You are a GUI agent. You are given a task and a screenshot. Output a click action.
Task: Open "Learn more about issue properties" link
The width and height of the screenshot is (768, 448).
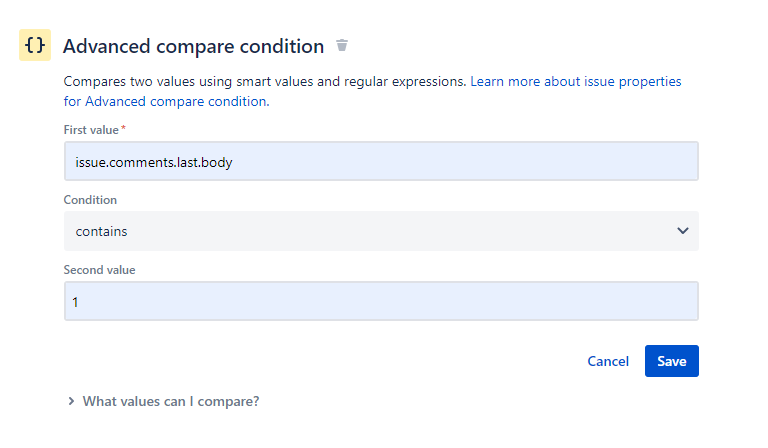pos(576,81)
